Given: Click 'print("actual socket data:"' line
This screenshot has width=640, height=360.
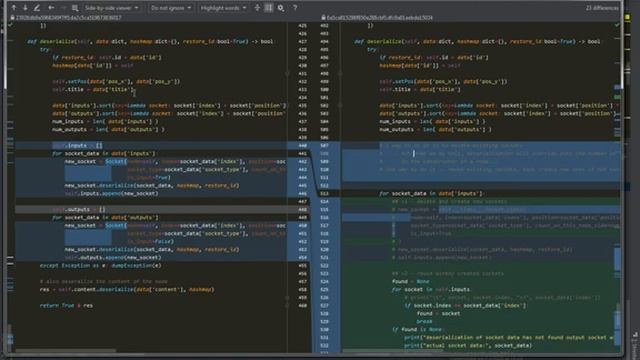Looking at the screenshot, I should tap(468, 345).
